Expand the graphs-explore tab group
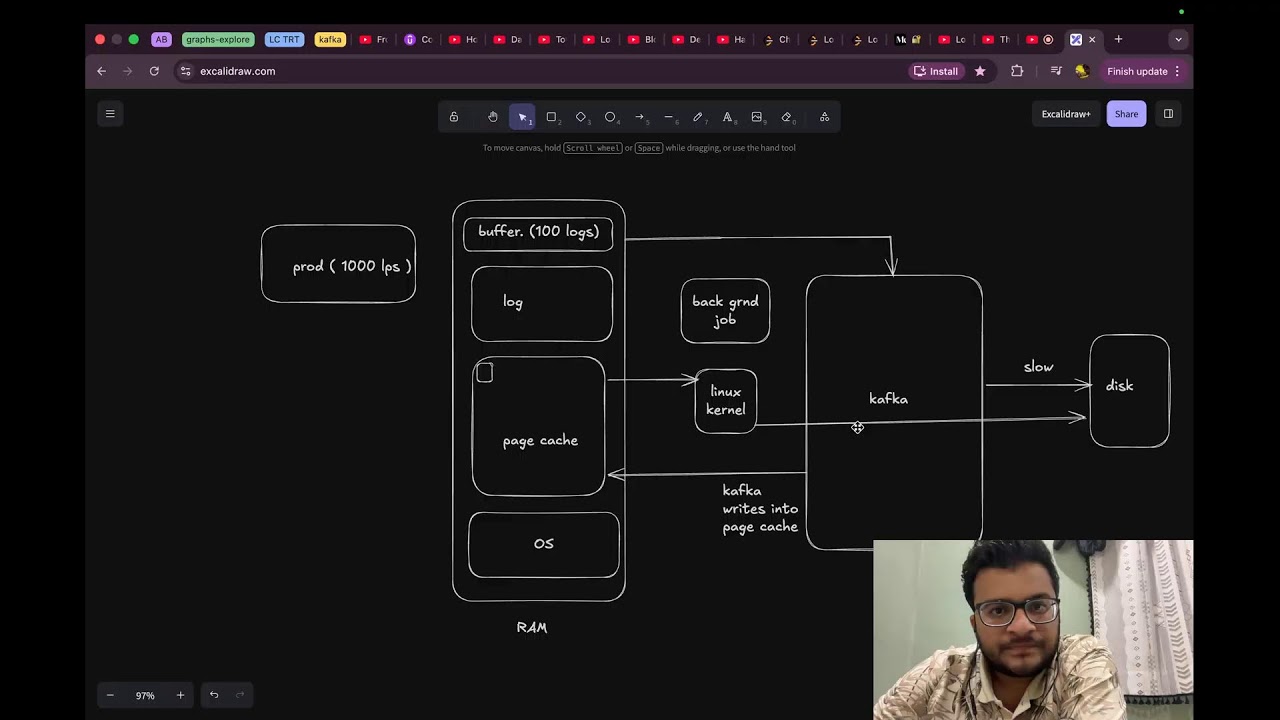This screenshot has width=1280, height=720. [218, 40]
